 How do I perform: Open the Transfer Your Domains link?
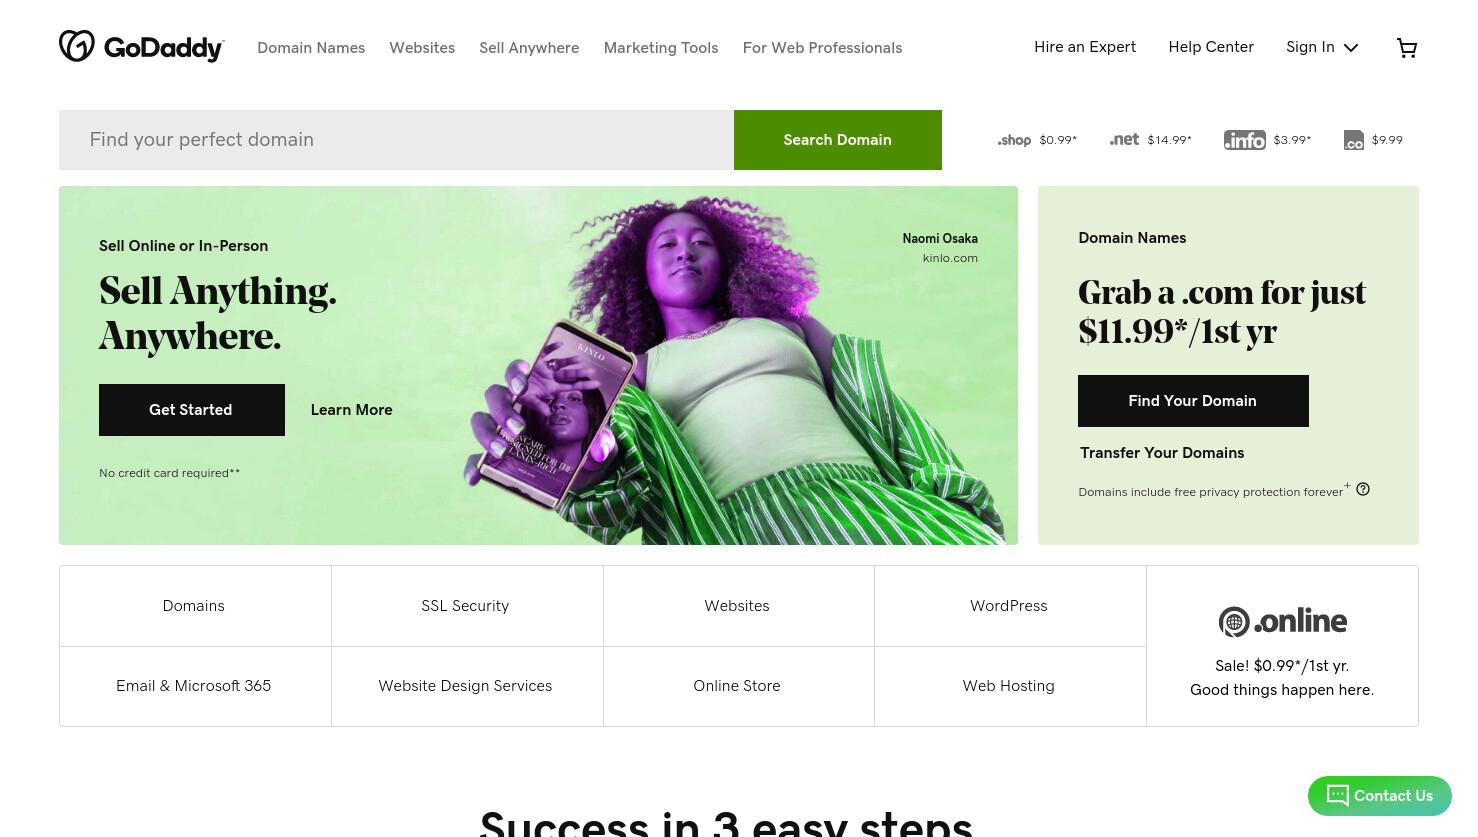1162,453
